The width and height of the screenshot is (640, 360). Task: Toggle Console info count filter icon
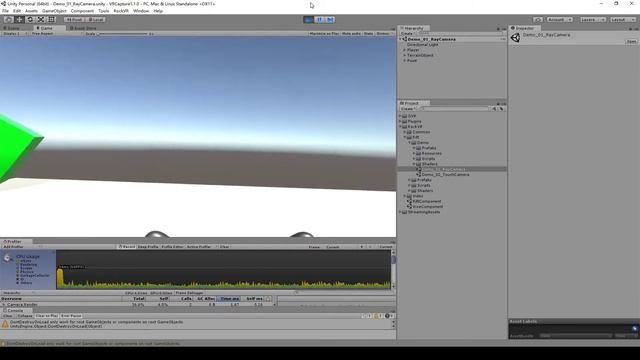point(366,316)
